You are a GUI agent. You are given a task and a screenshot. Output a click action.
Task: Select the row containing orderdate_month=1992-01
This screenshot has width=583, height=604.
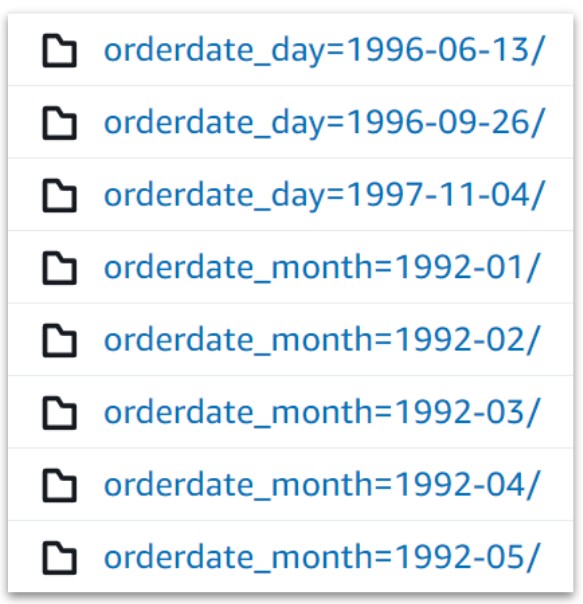tap(291, 267)
